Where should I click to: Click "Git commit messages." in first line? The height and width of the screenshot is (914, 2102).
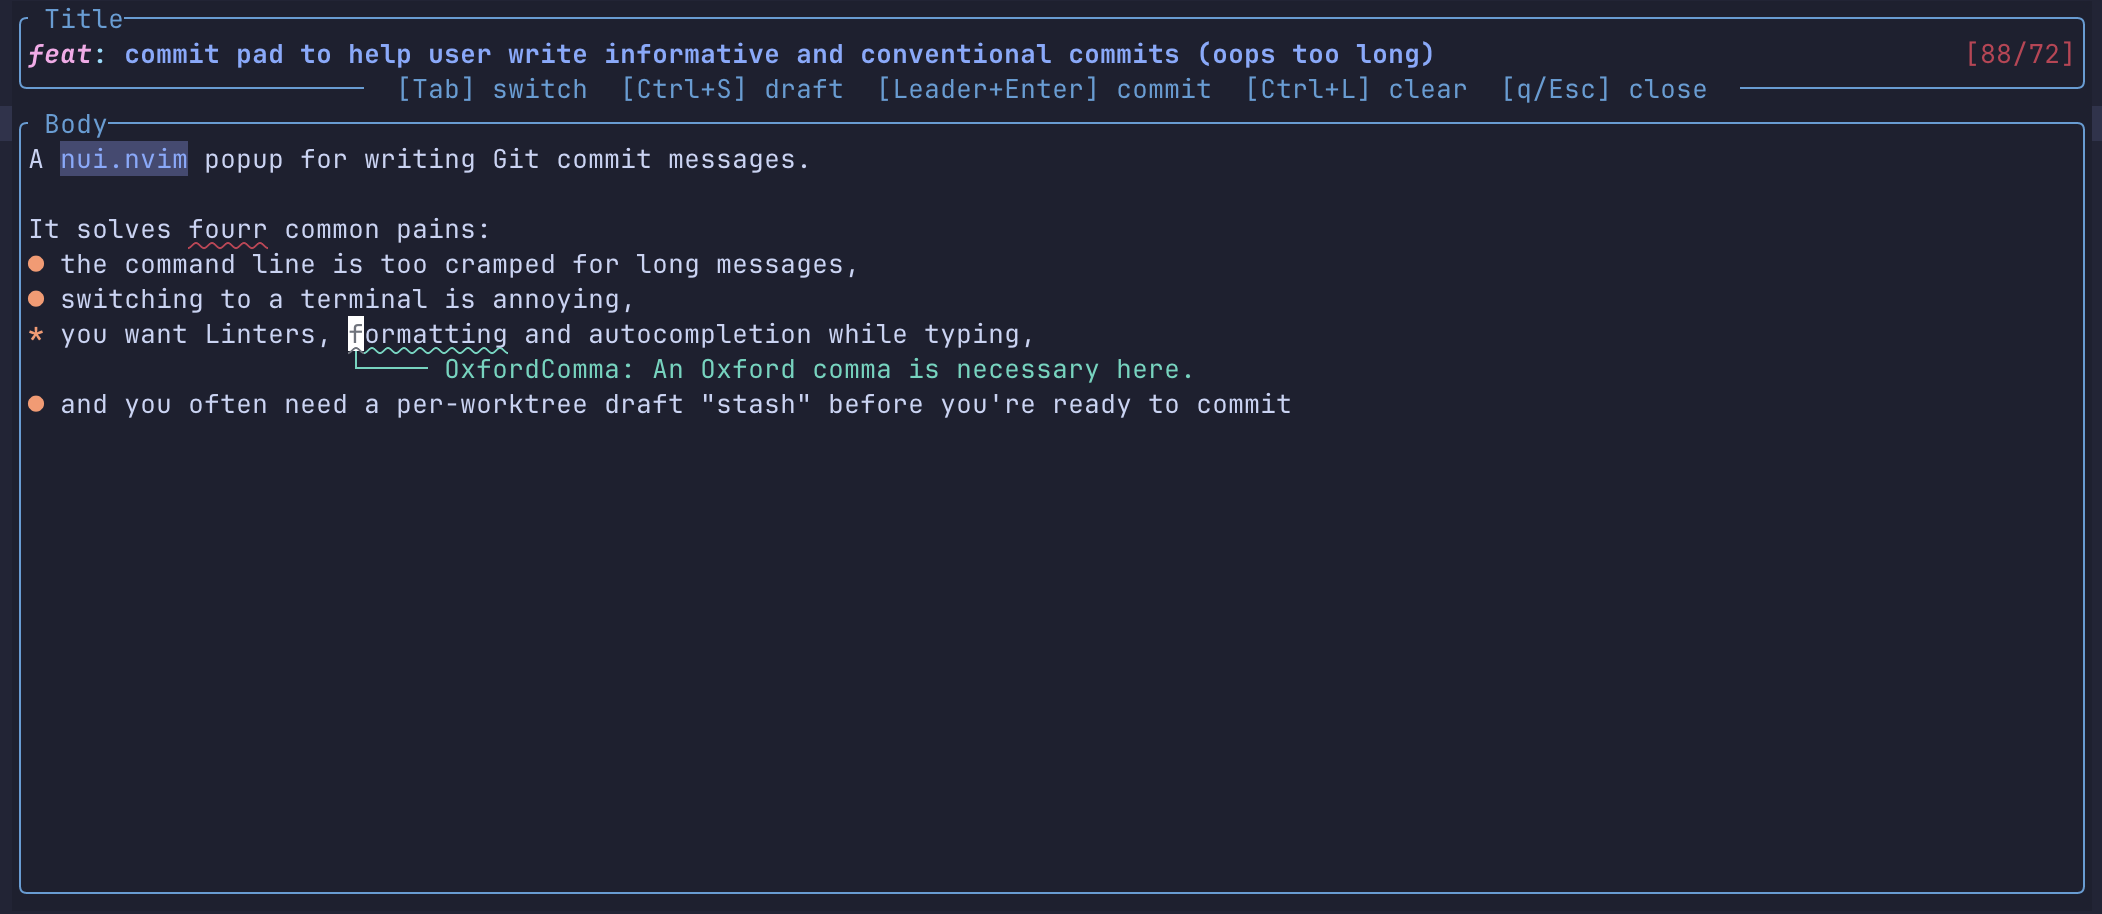(652, 160)
